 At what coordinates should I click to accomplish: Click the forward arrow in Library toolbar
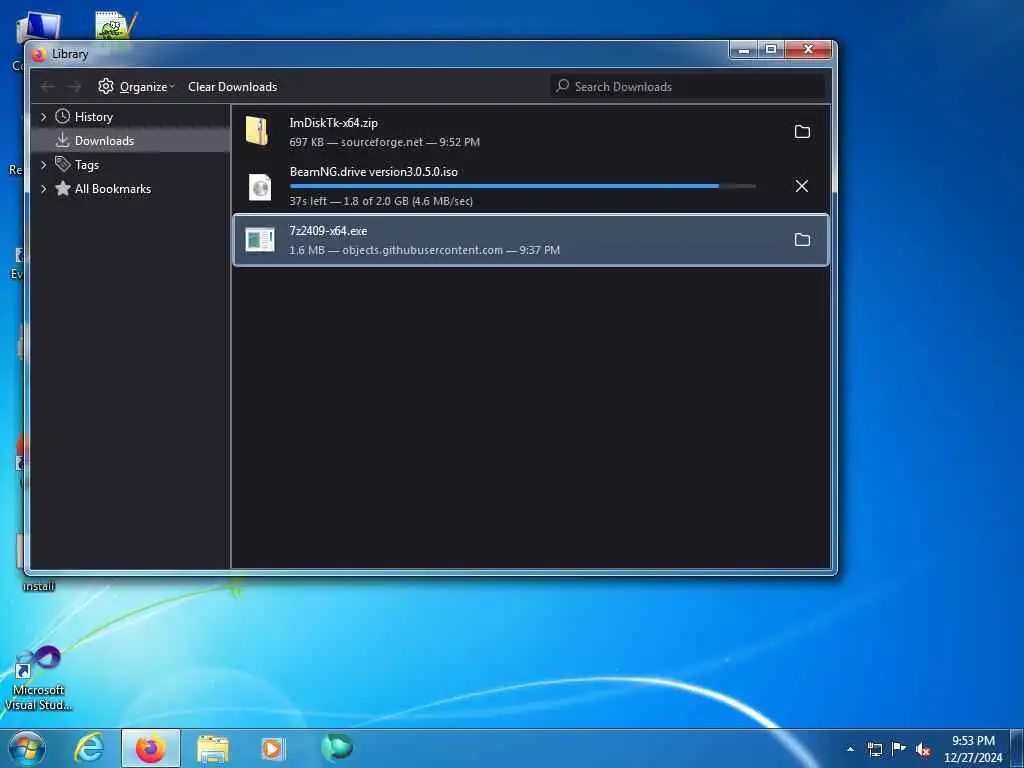74,86
